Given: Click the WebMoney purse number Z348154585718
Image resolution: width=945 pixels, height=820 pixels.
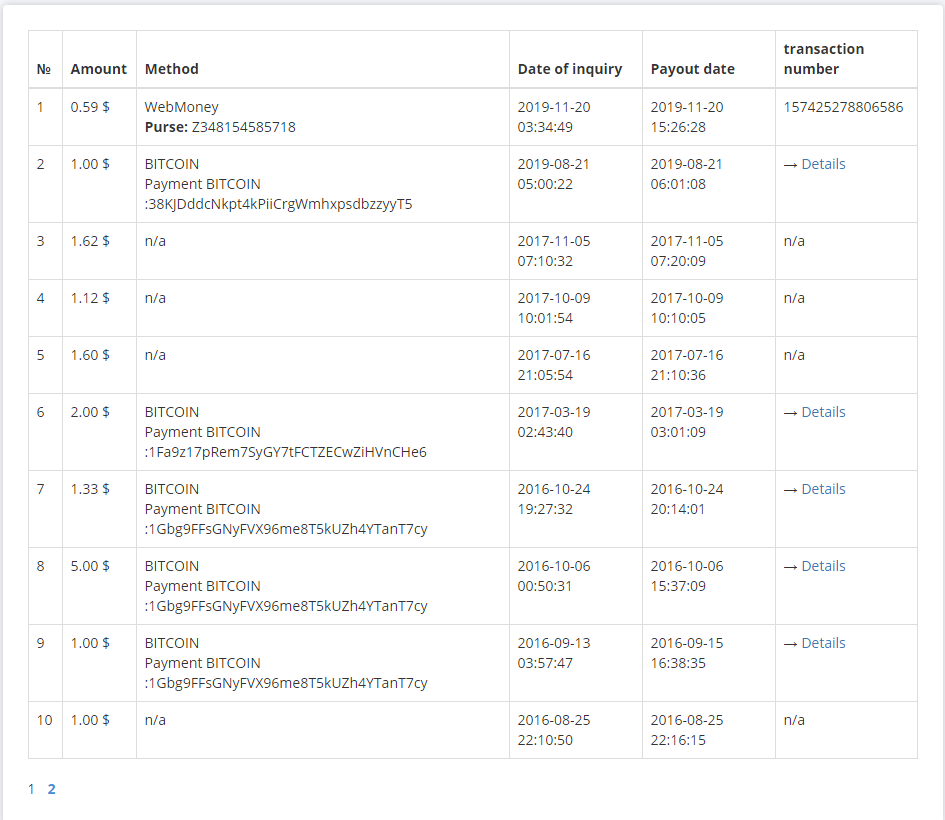Looking at the screenshot, I should pos(243,127).
